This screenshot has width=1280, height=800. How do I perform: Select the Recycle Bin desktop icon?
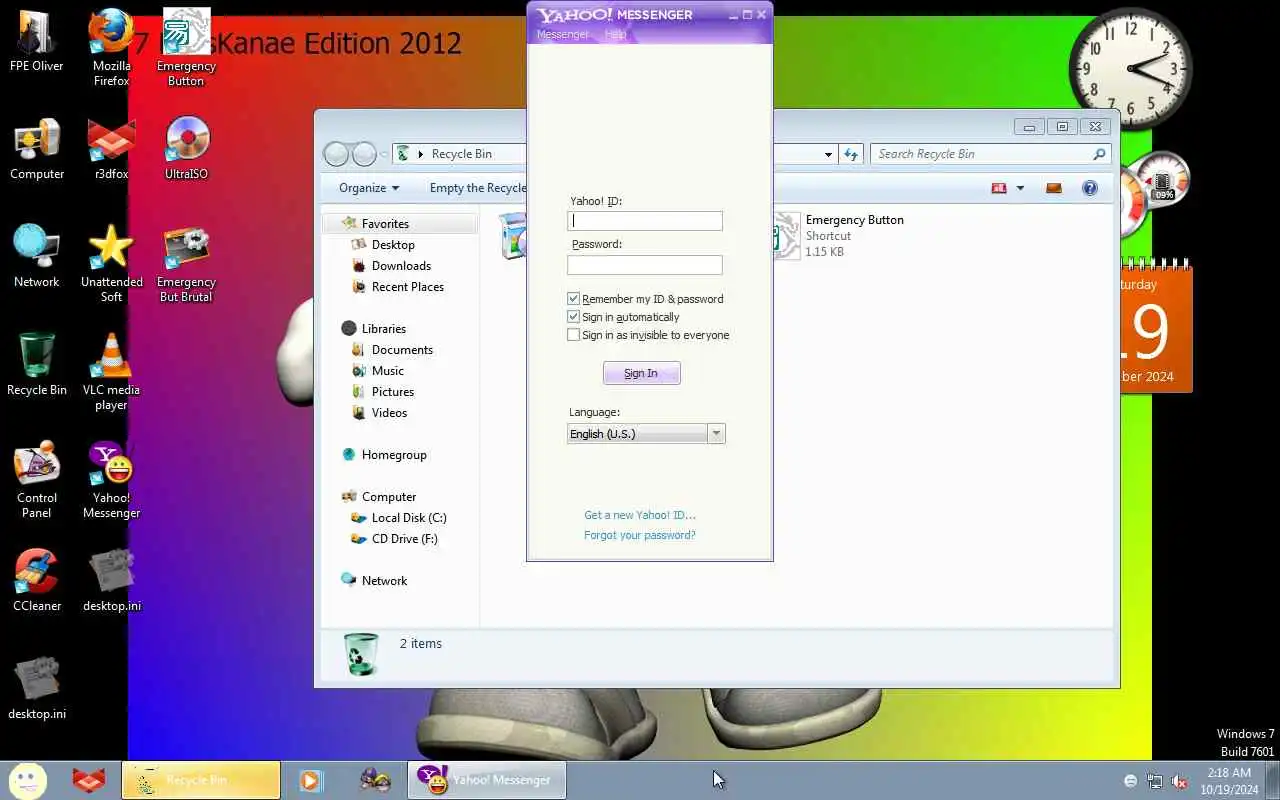point(37,364)
